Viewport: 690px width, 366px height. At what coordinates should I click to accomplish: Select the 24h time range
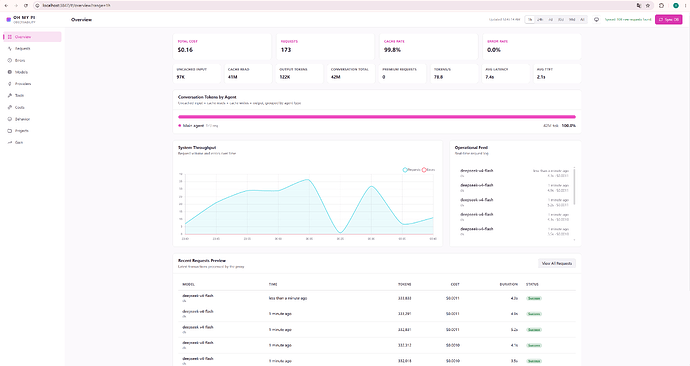(x=540, y=19)
